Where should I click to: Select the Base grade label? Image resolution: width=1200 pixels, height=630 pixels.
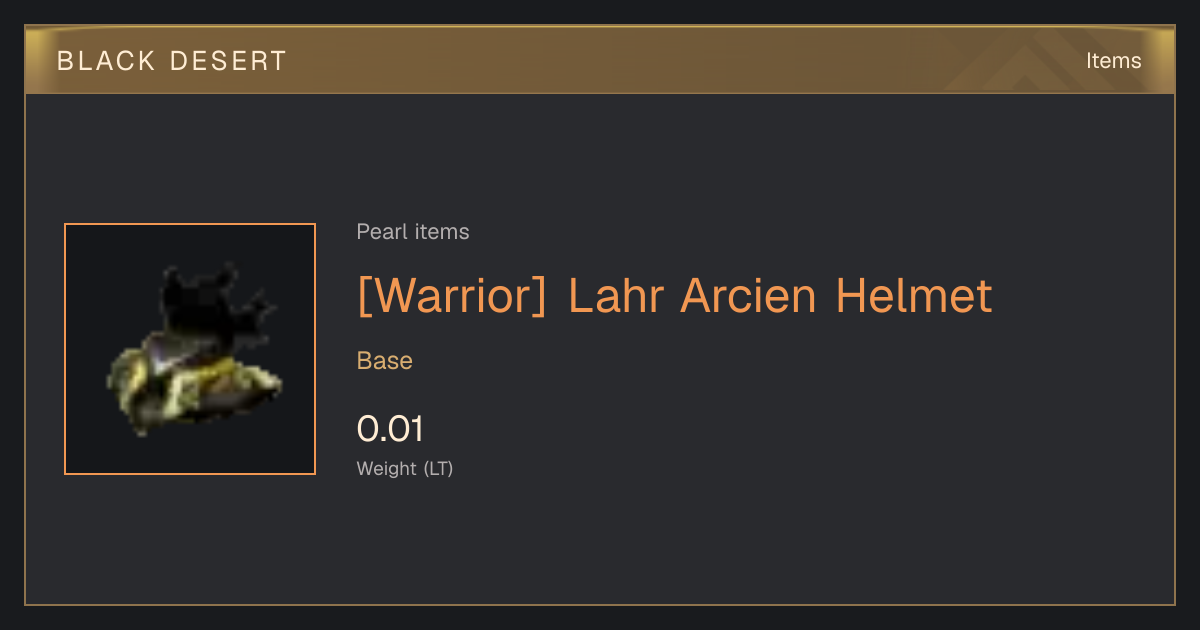click(385, 361)
